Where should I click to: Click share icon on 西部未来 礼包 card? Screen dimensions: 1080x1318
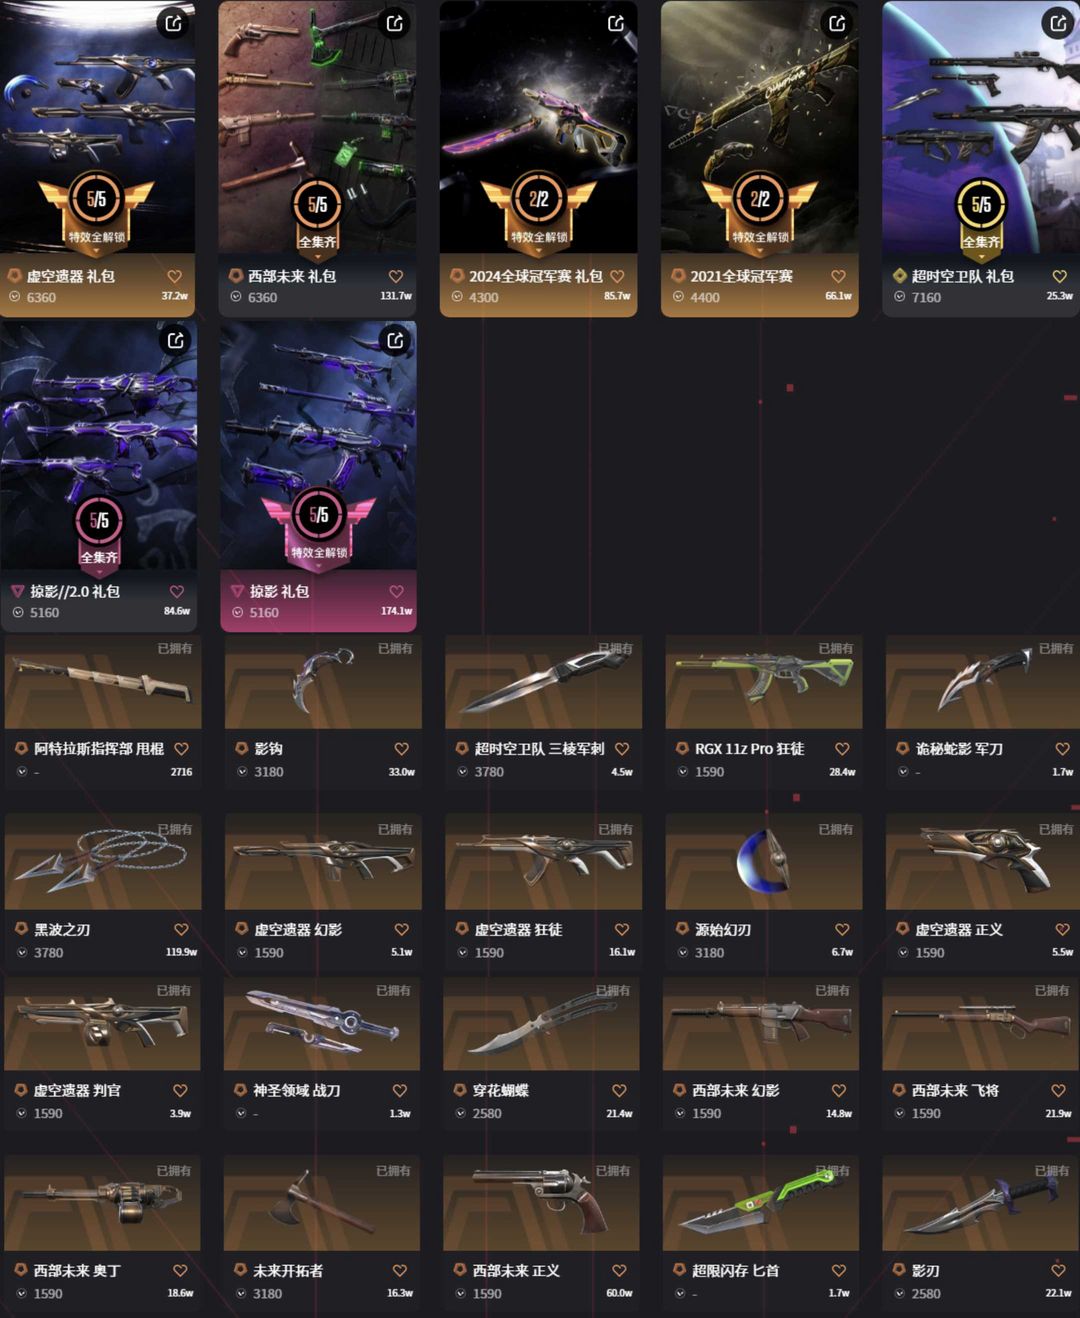(395, 23)
